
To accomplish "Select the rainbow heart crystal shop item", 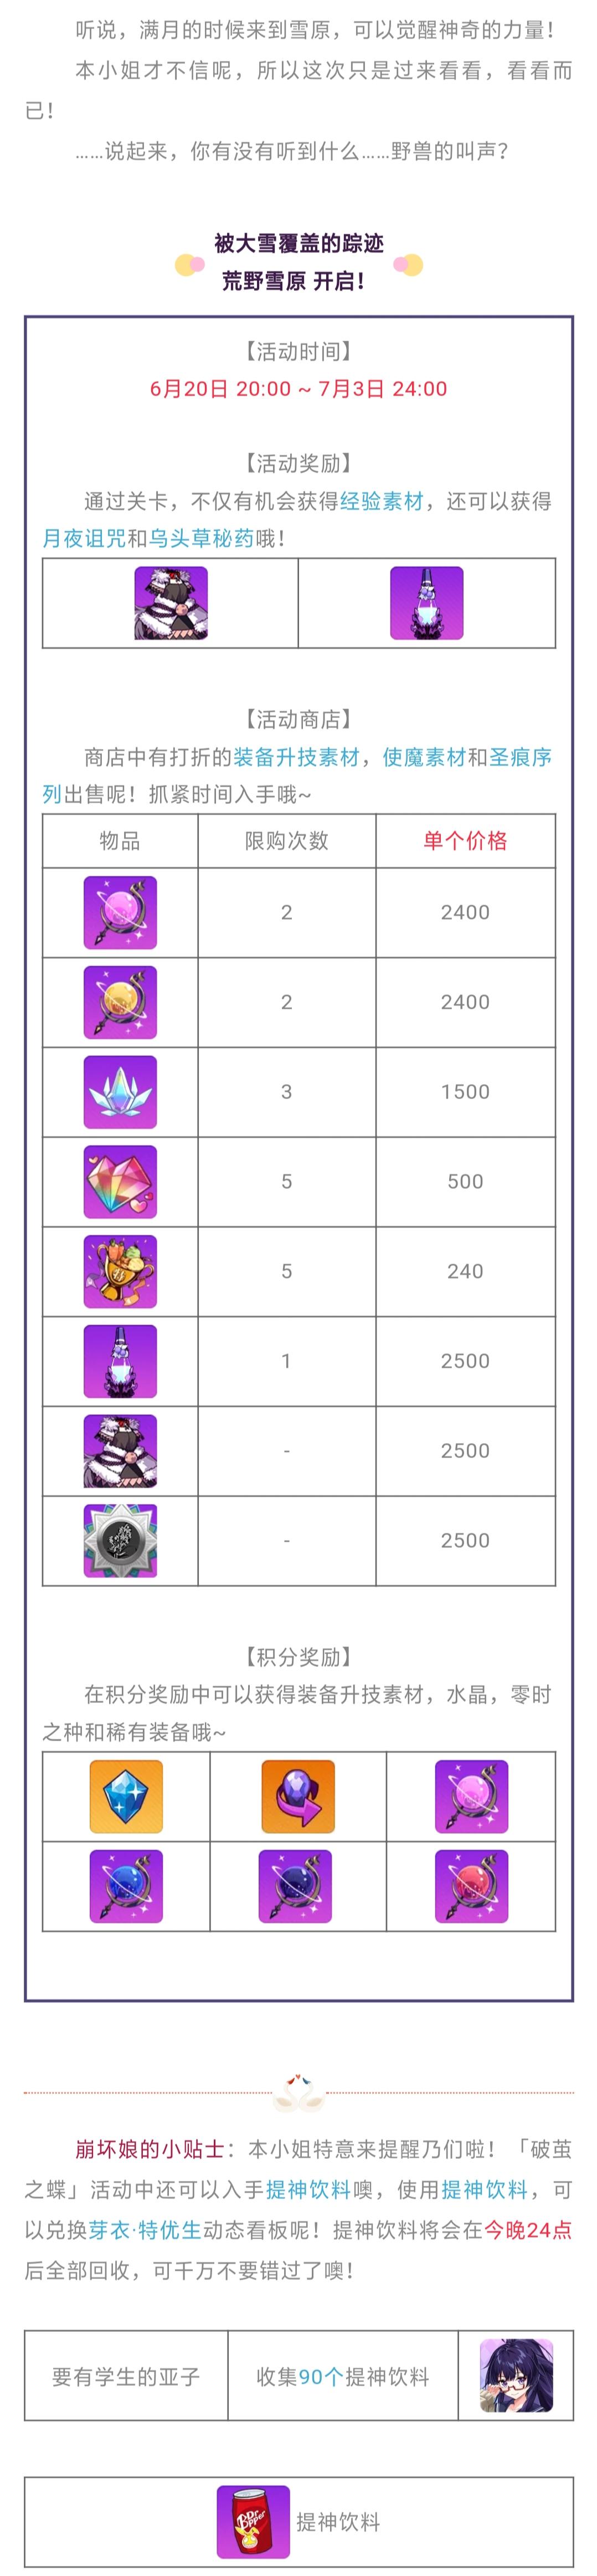I will click(120, 1181).
